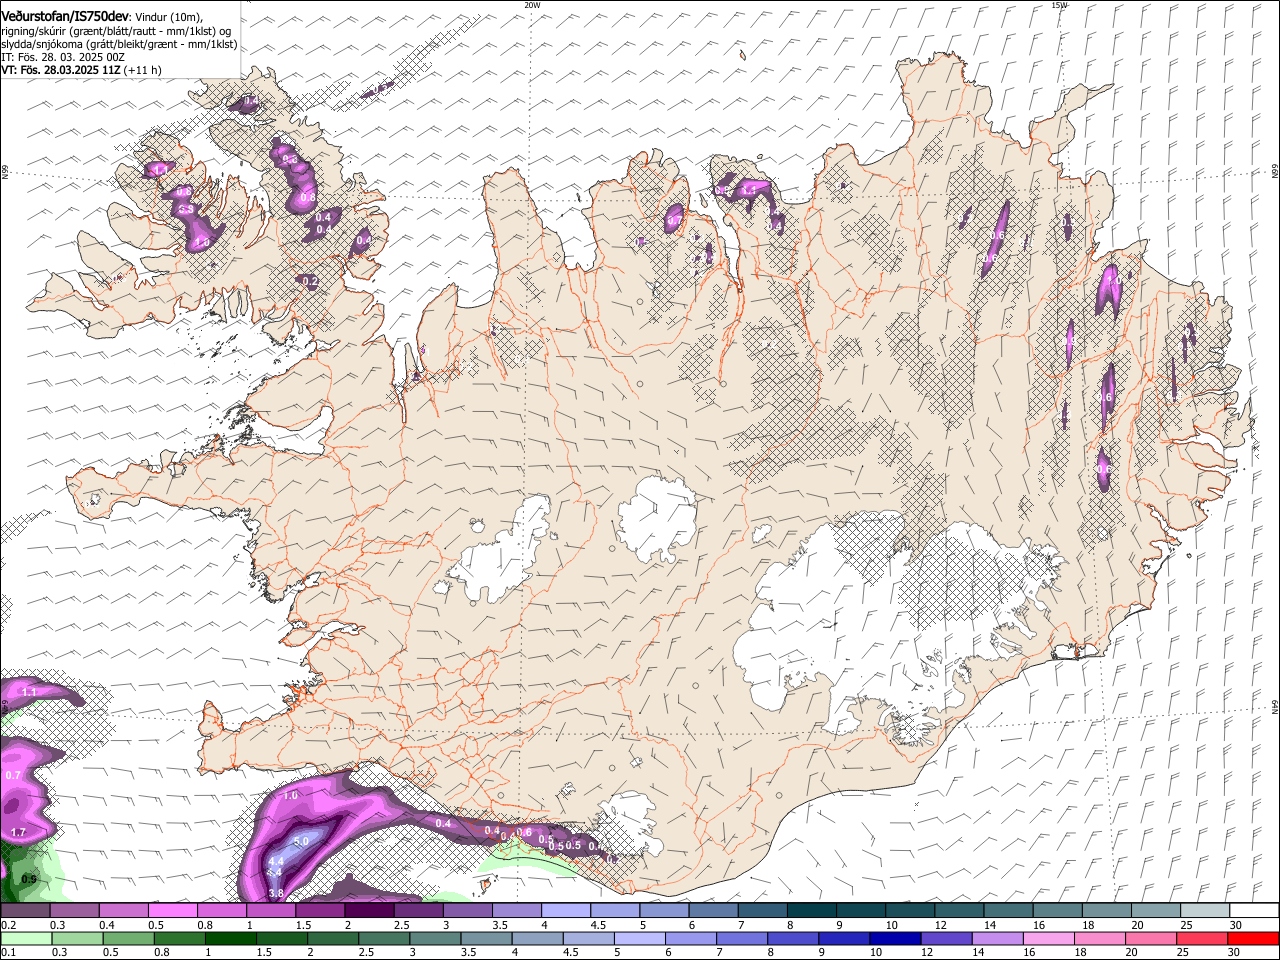Viewport: 1280px width, 960px height.
Task: Pick the lower legend 3.5–4 swatch
Action: 486,938
